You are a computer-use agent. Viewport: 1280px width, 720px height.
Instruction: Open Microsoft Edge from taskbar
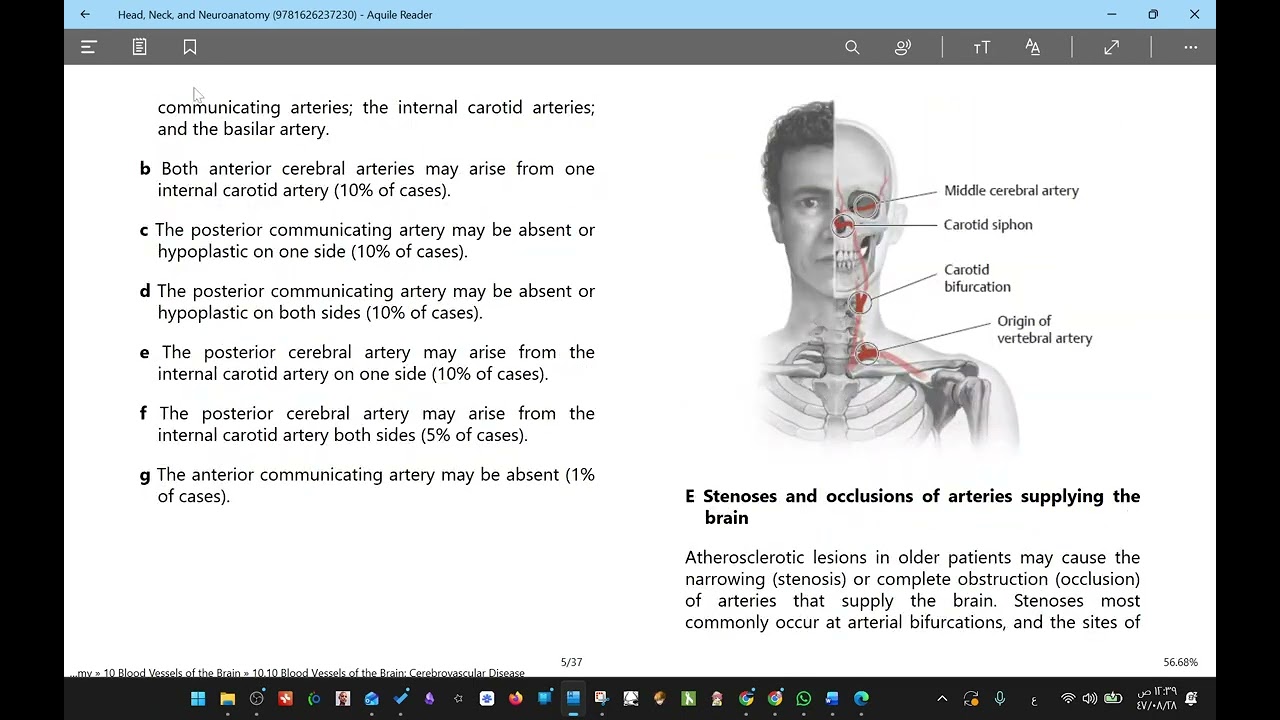[861, 698]
